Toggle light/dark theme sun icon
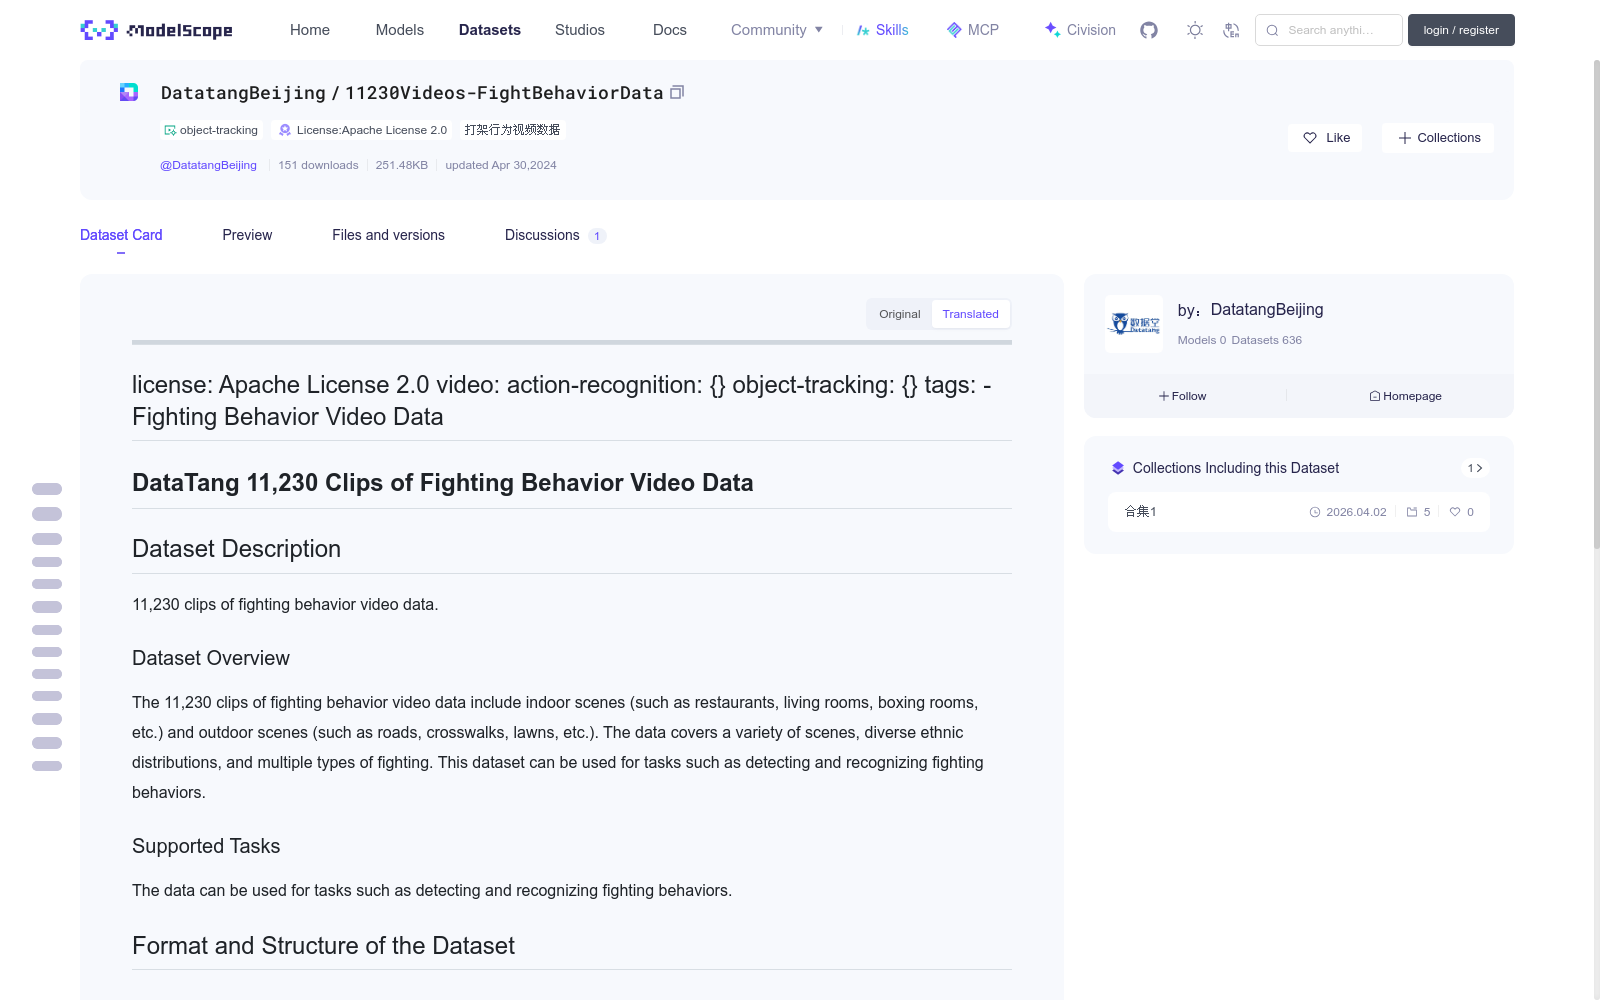1600x1000 pixels. click(1195, 30)
